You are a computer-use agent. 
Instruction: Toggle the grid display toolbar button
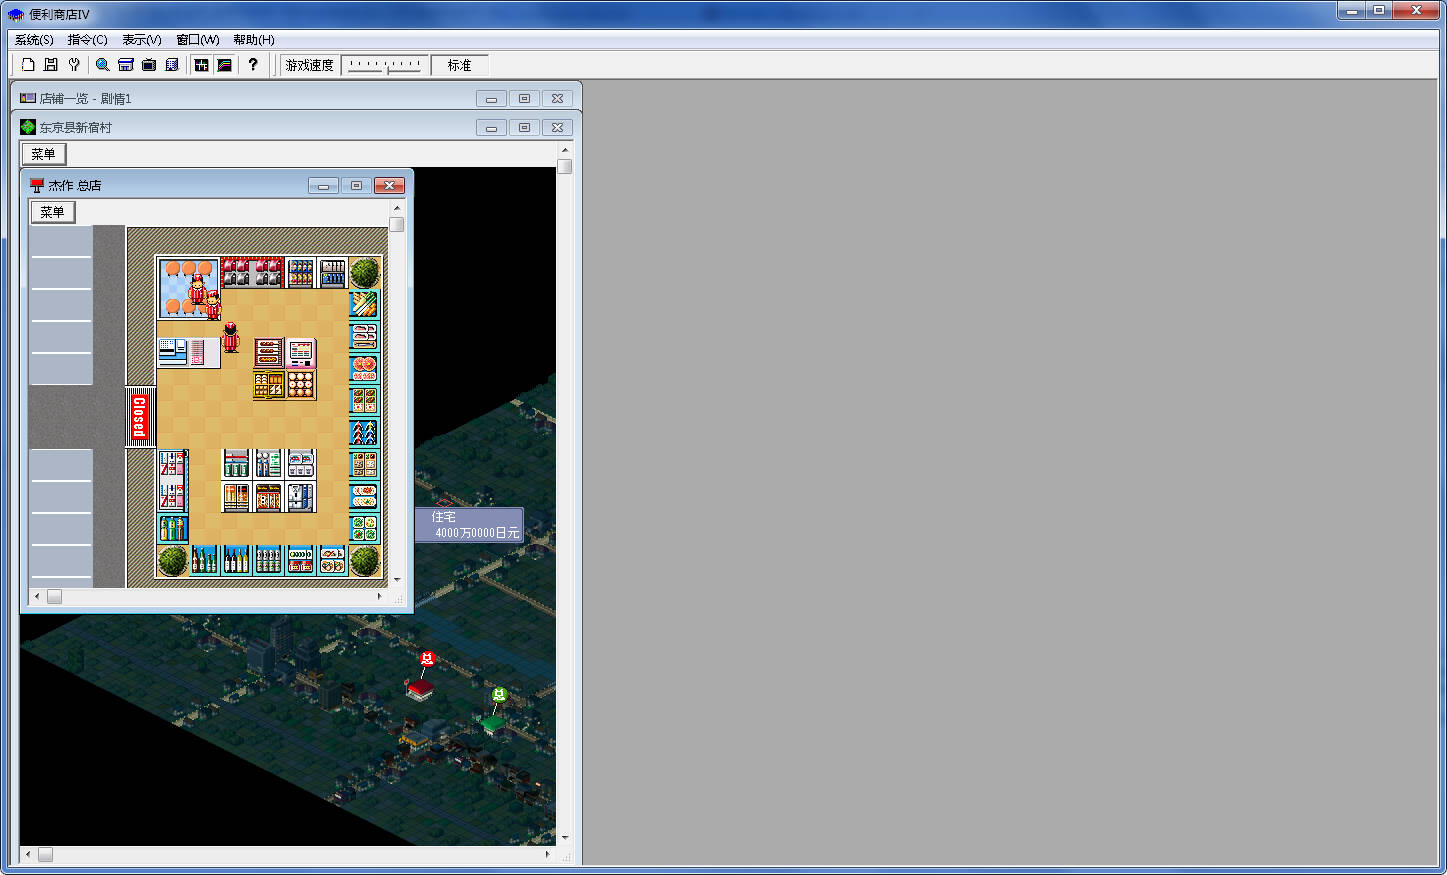point(201,65)
